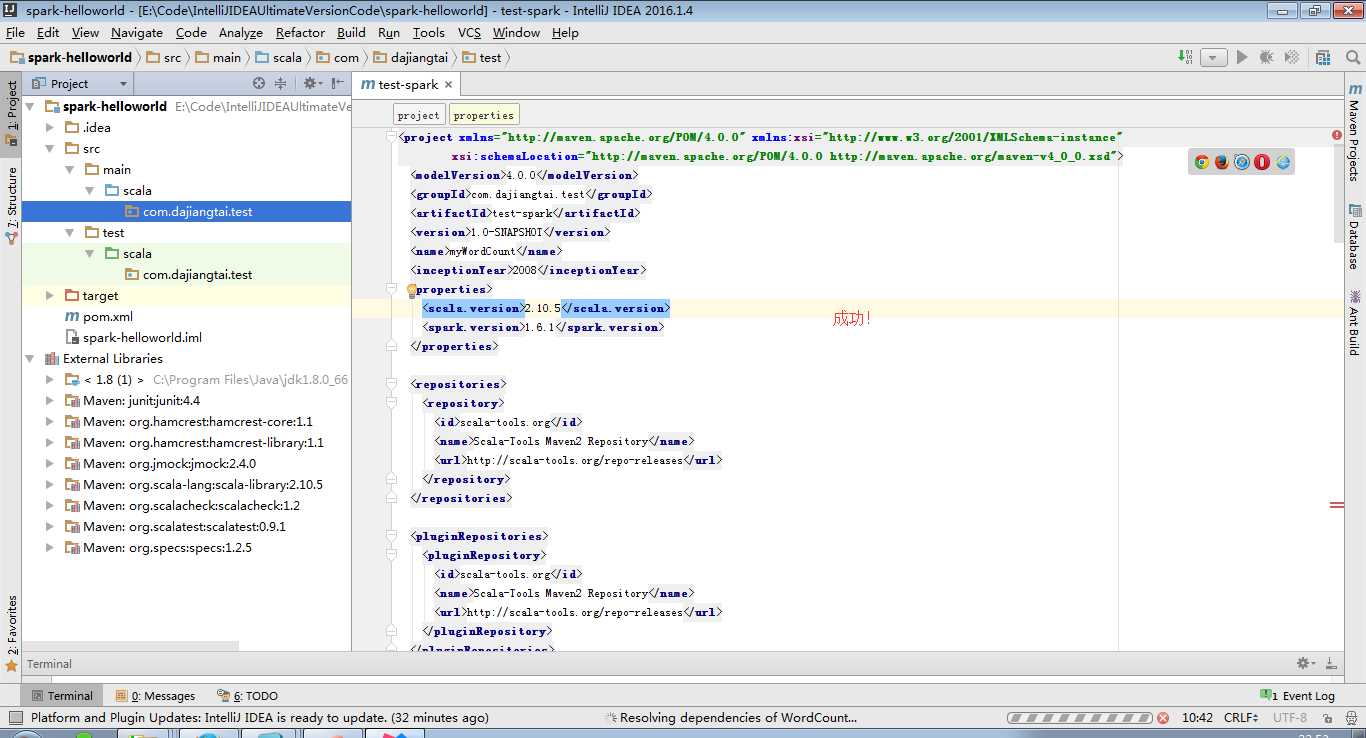Click the red error indicator in editor
Screen dimensions: 1366x738
pyautogui.click(x=1336, y=135)
